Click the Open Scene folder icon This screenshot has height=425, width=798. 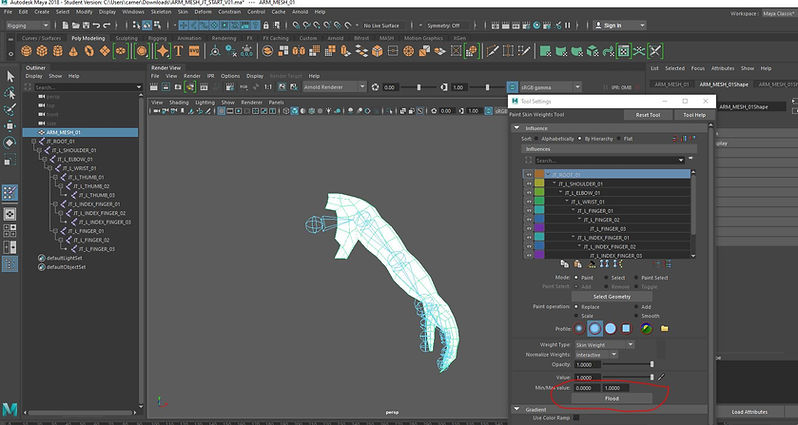75,25
